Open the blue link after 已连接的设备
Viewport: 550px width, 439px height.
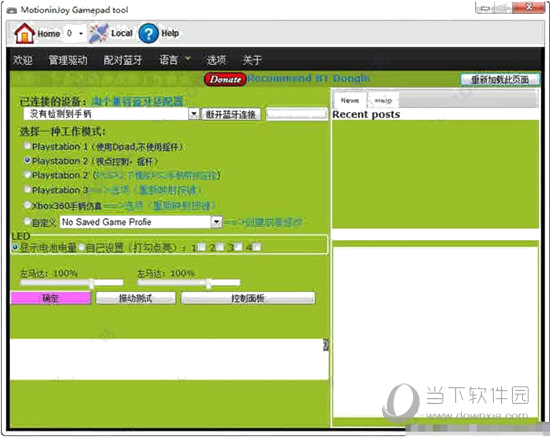[x=137, y=101]
